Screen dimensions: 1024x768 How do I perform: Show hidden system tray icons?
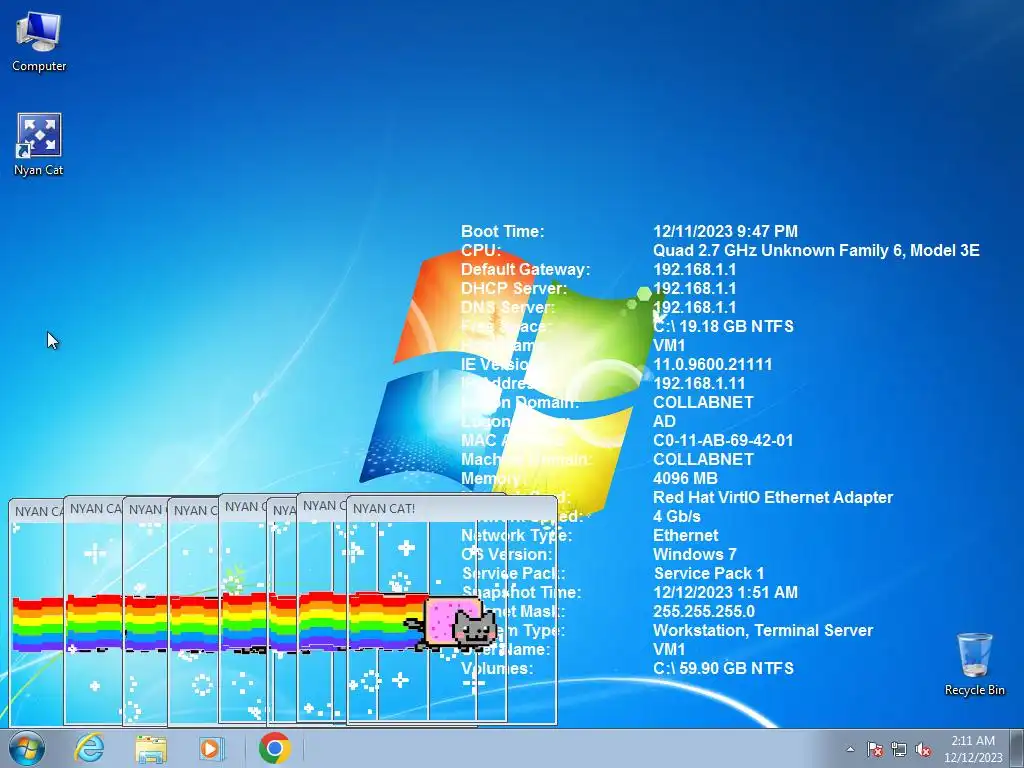click(850, 749)
